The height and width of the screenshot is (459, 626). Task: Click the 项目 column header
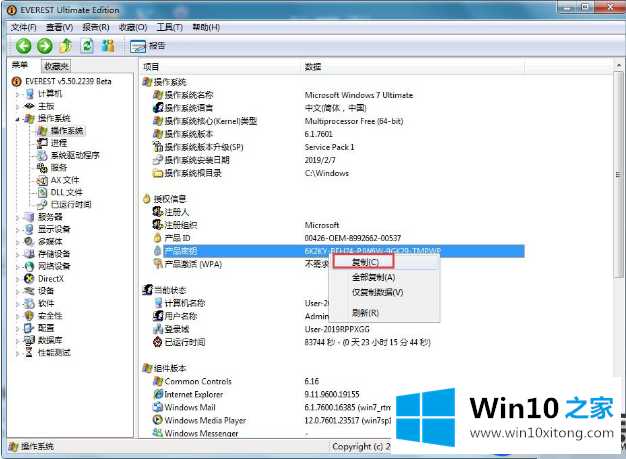coord(220,67)
